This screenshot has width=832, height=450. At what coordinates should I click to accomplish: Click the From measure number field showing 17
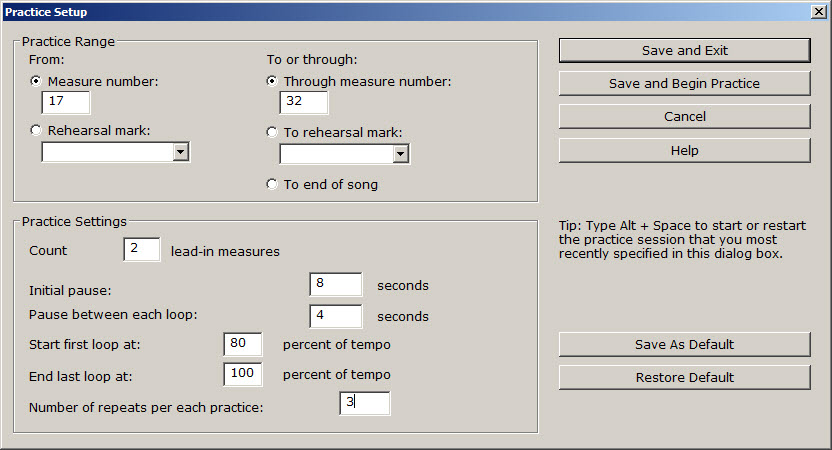(x=66, y=102)
